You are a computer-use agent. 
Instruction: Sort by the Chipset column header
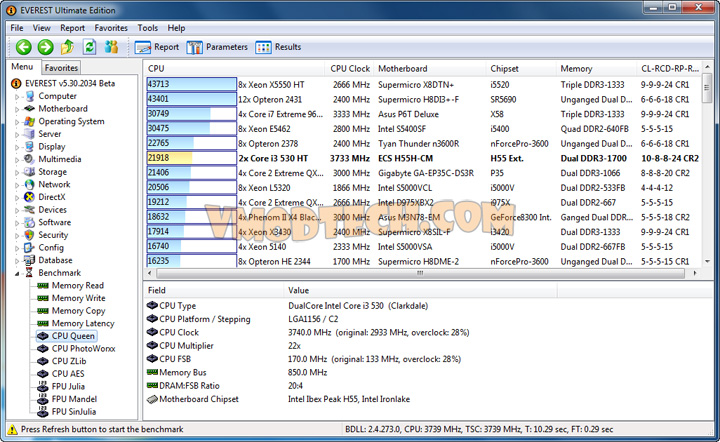coord(521,68)
